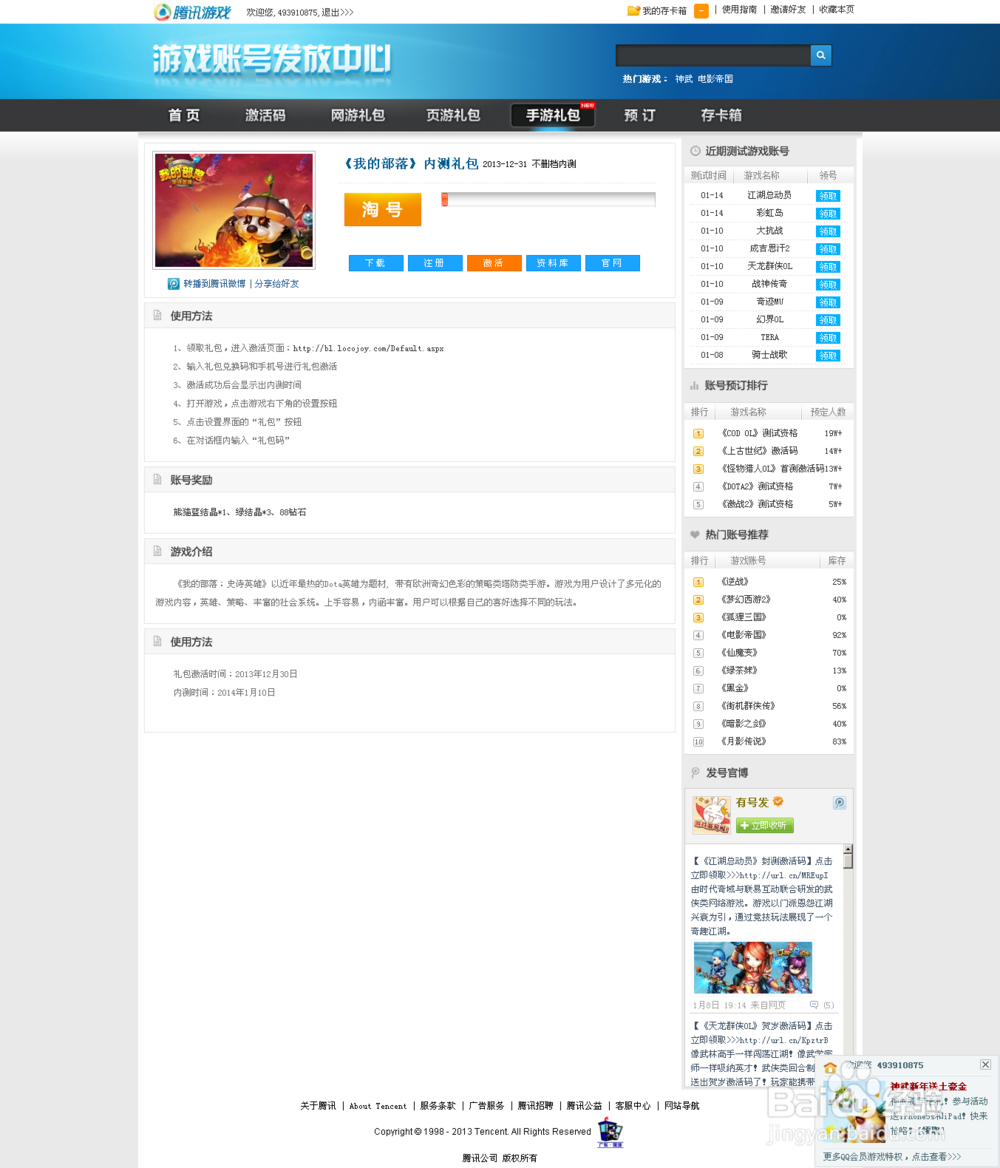Open 服务条款 footer link
Screen dimensions: 1000x1168
[437, 1106]
